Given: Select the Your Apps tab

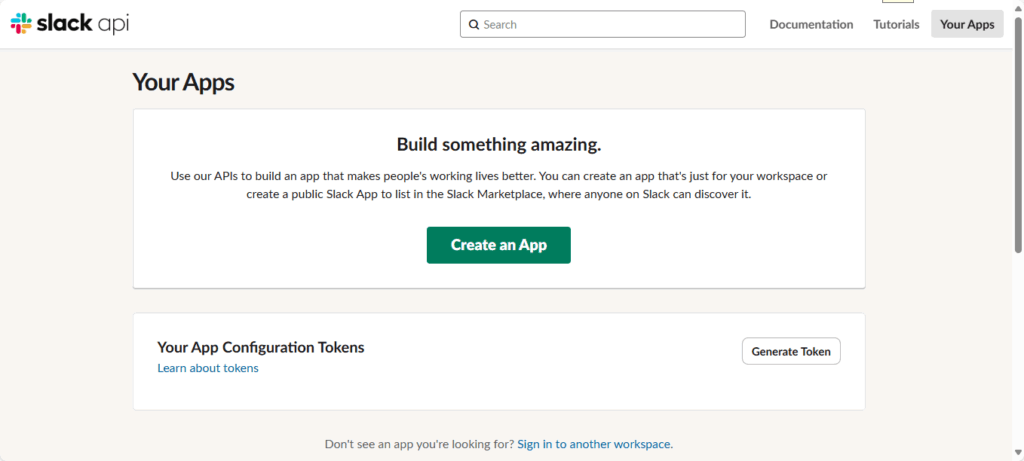Looking at the screenshot, I should tap(967, 24).
